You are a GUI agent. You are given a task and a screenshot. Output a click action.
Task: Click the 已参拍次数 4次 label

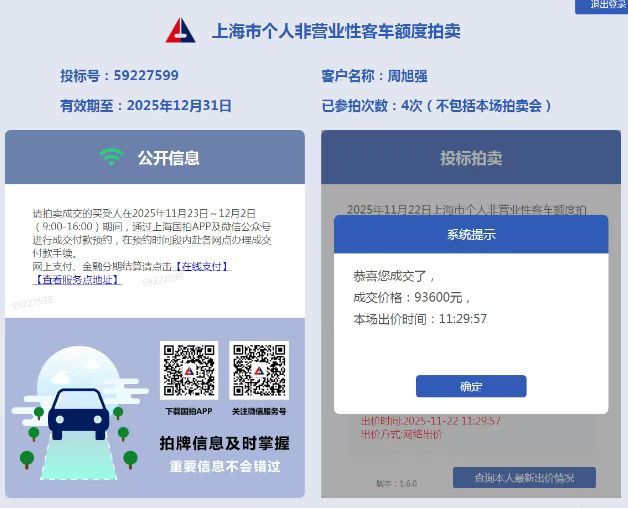pos(437,106)
